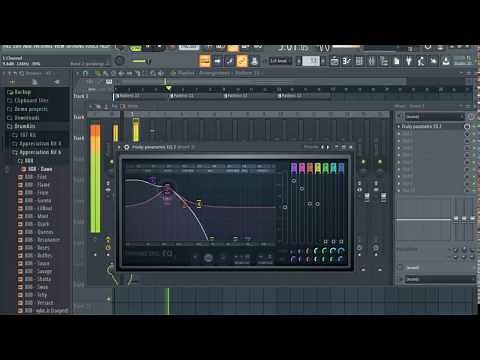Select previous preset arrow in EQ title bar

point(322,147)
